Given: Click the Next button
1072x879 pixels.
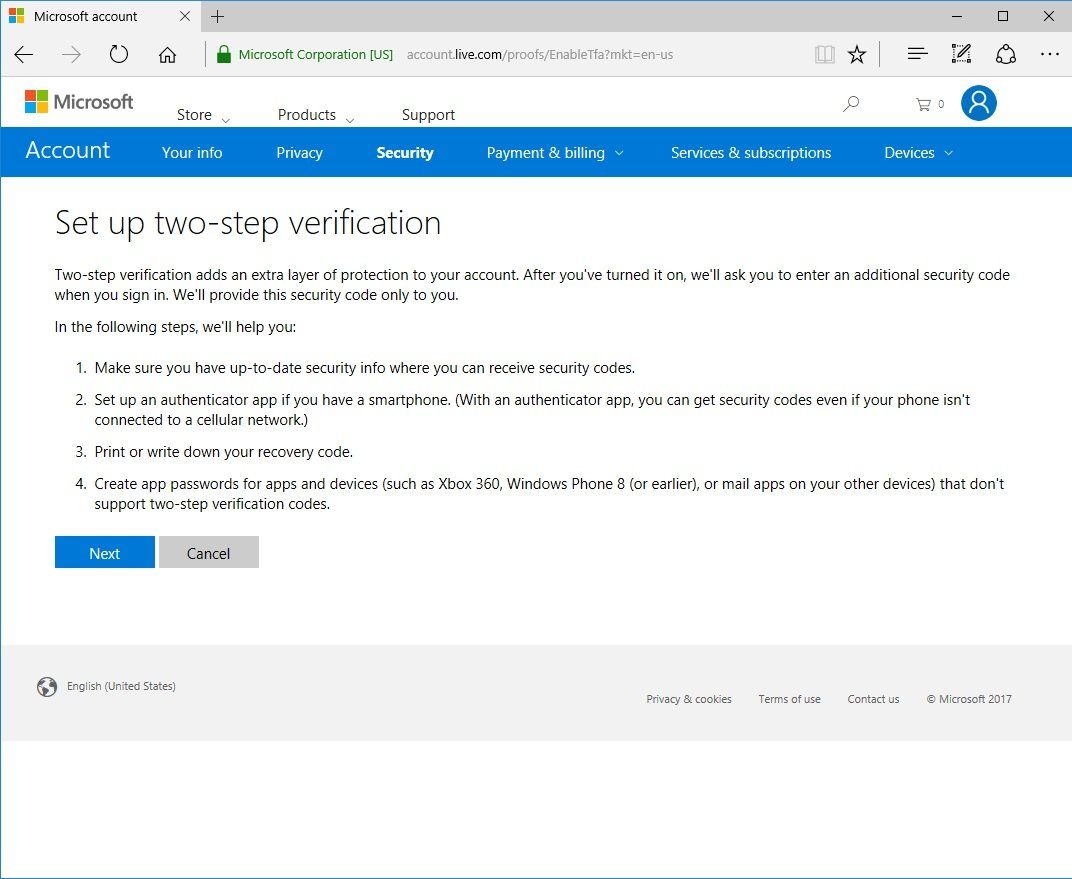Looking at the screenshot, I should tap(104, 552).
